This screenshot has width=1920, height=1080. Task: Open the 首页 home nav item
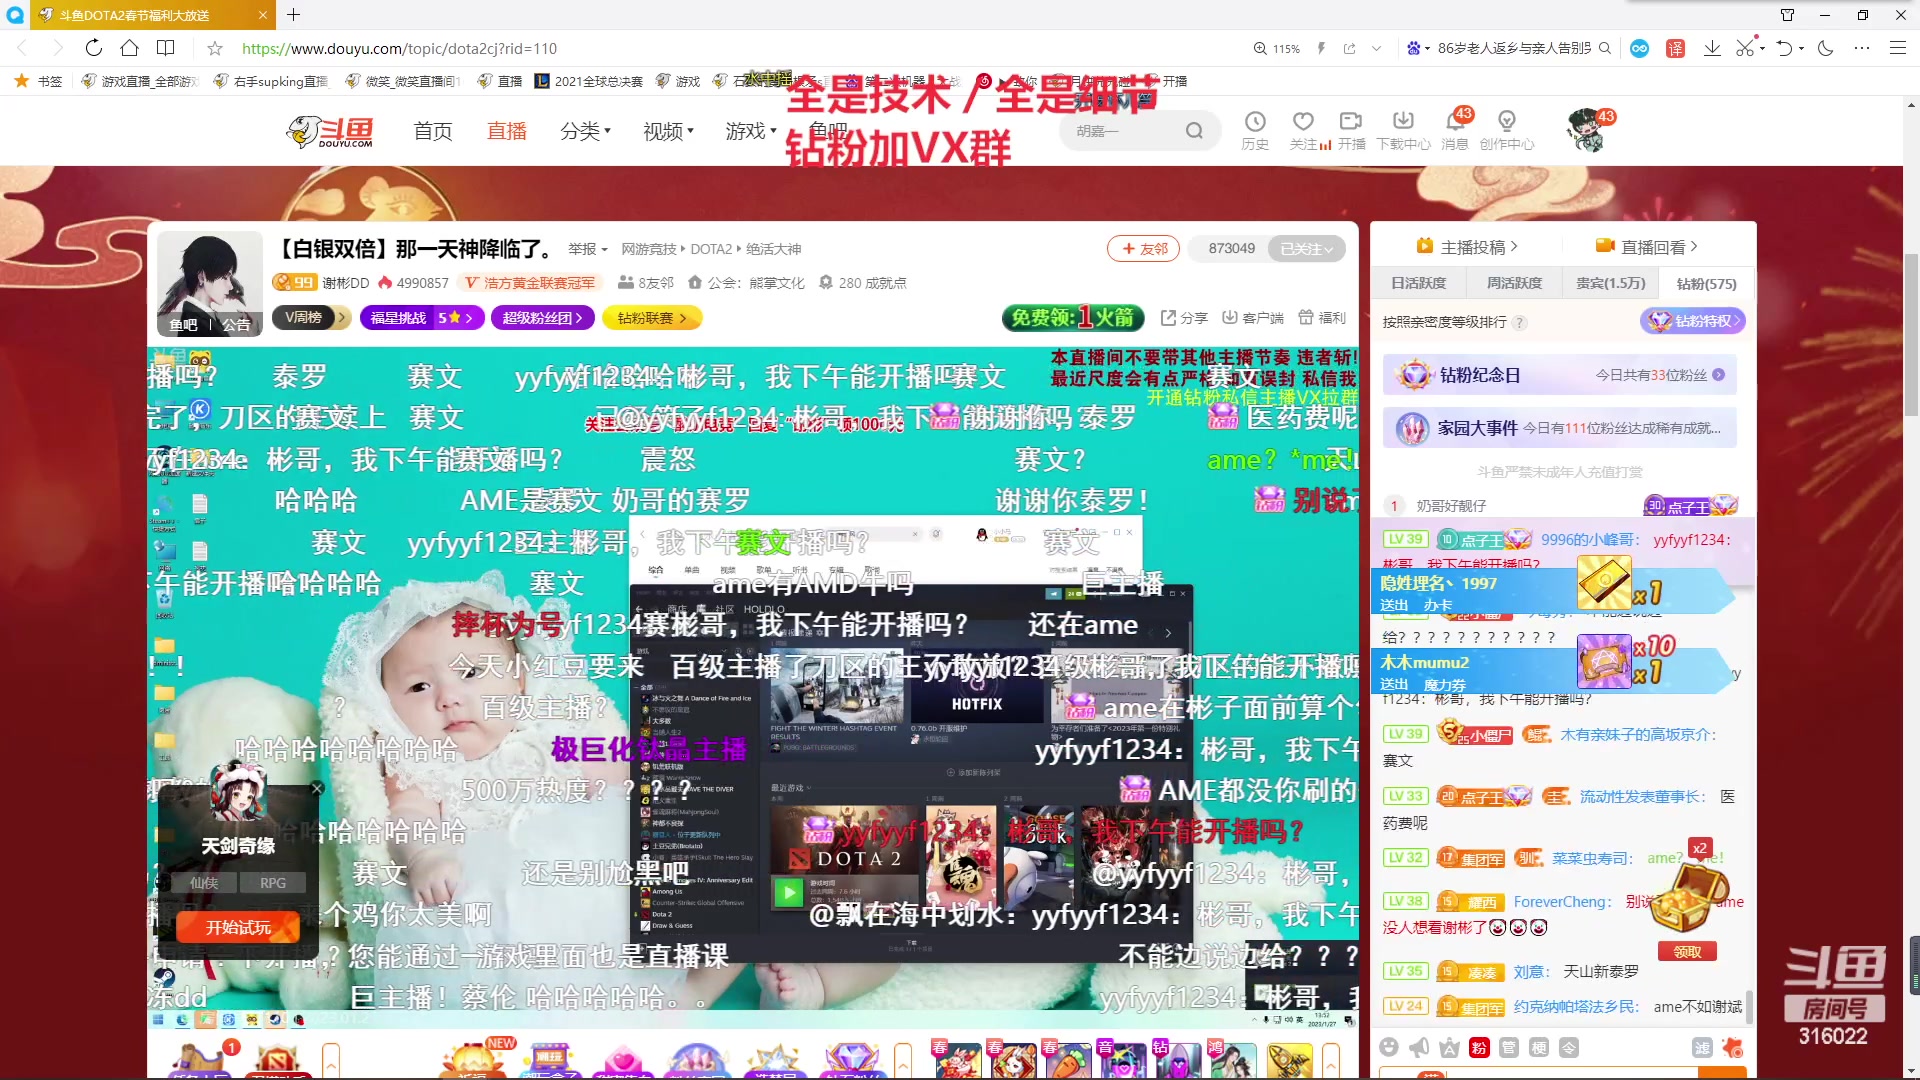coord(433,131)
